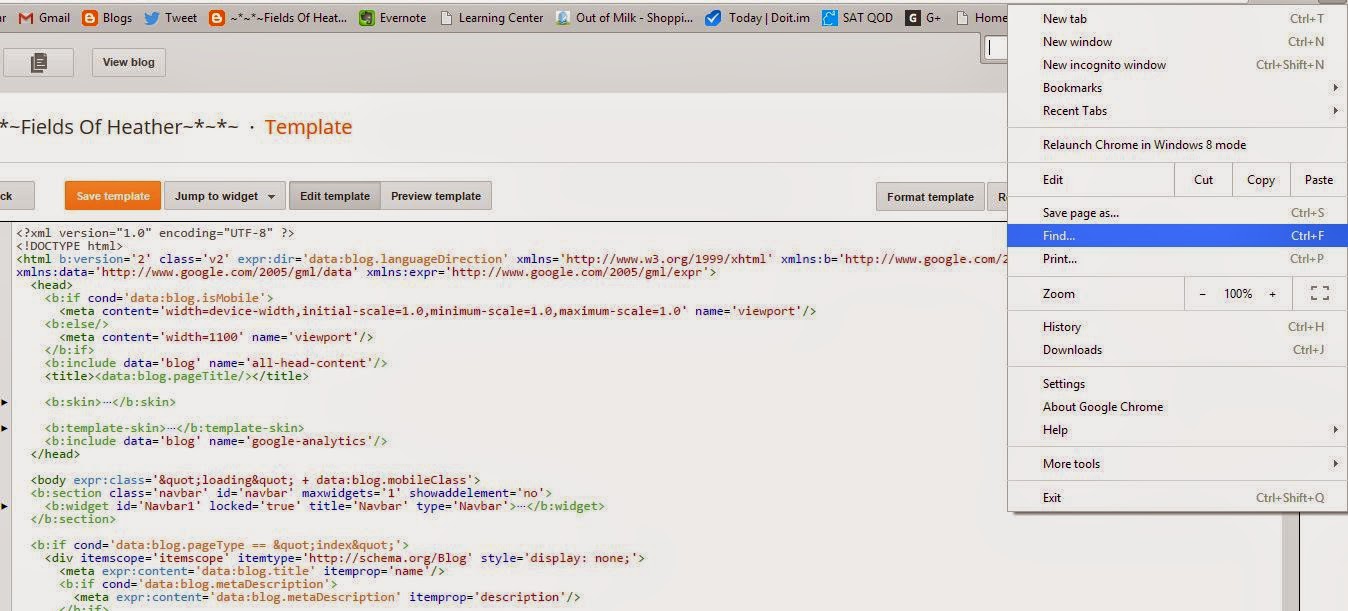Open the Home bookmark
1348x611 pixels.
click(x=981, y=17)
